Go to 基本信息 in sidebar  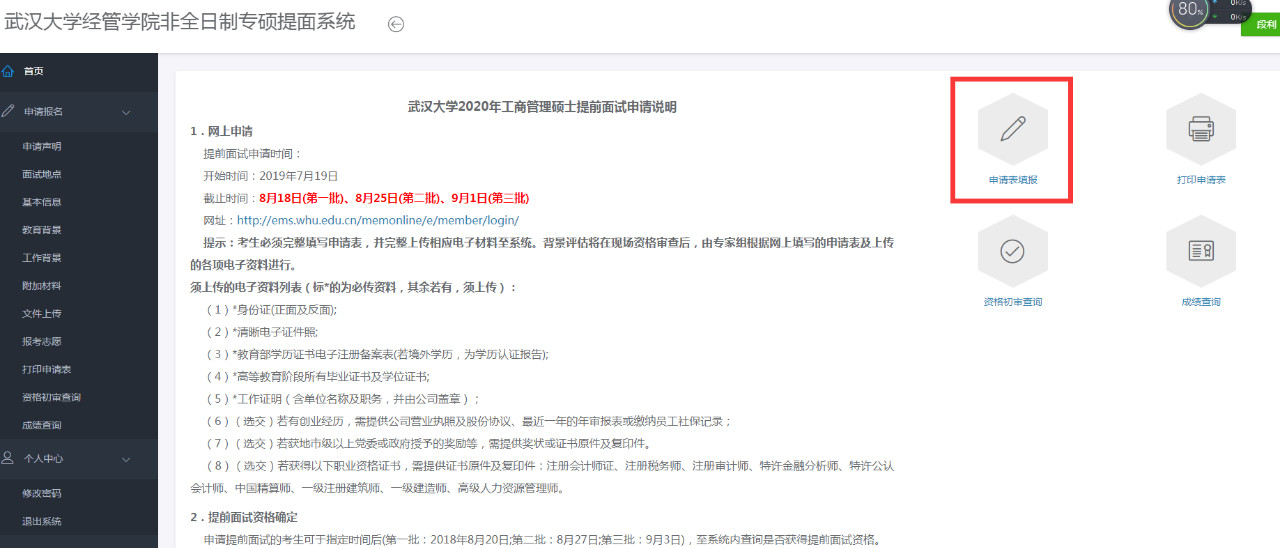pyautogui.click(x=42, y=202)
